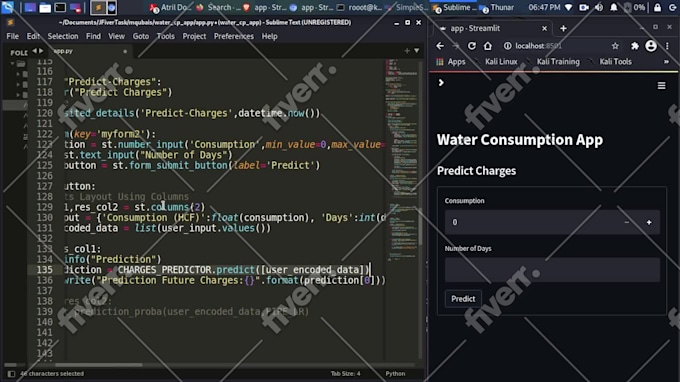Bookmark page with the star icon
The width and height of the screenshot is (680, 382).
pos(615,46)
